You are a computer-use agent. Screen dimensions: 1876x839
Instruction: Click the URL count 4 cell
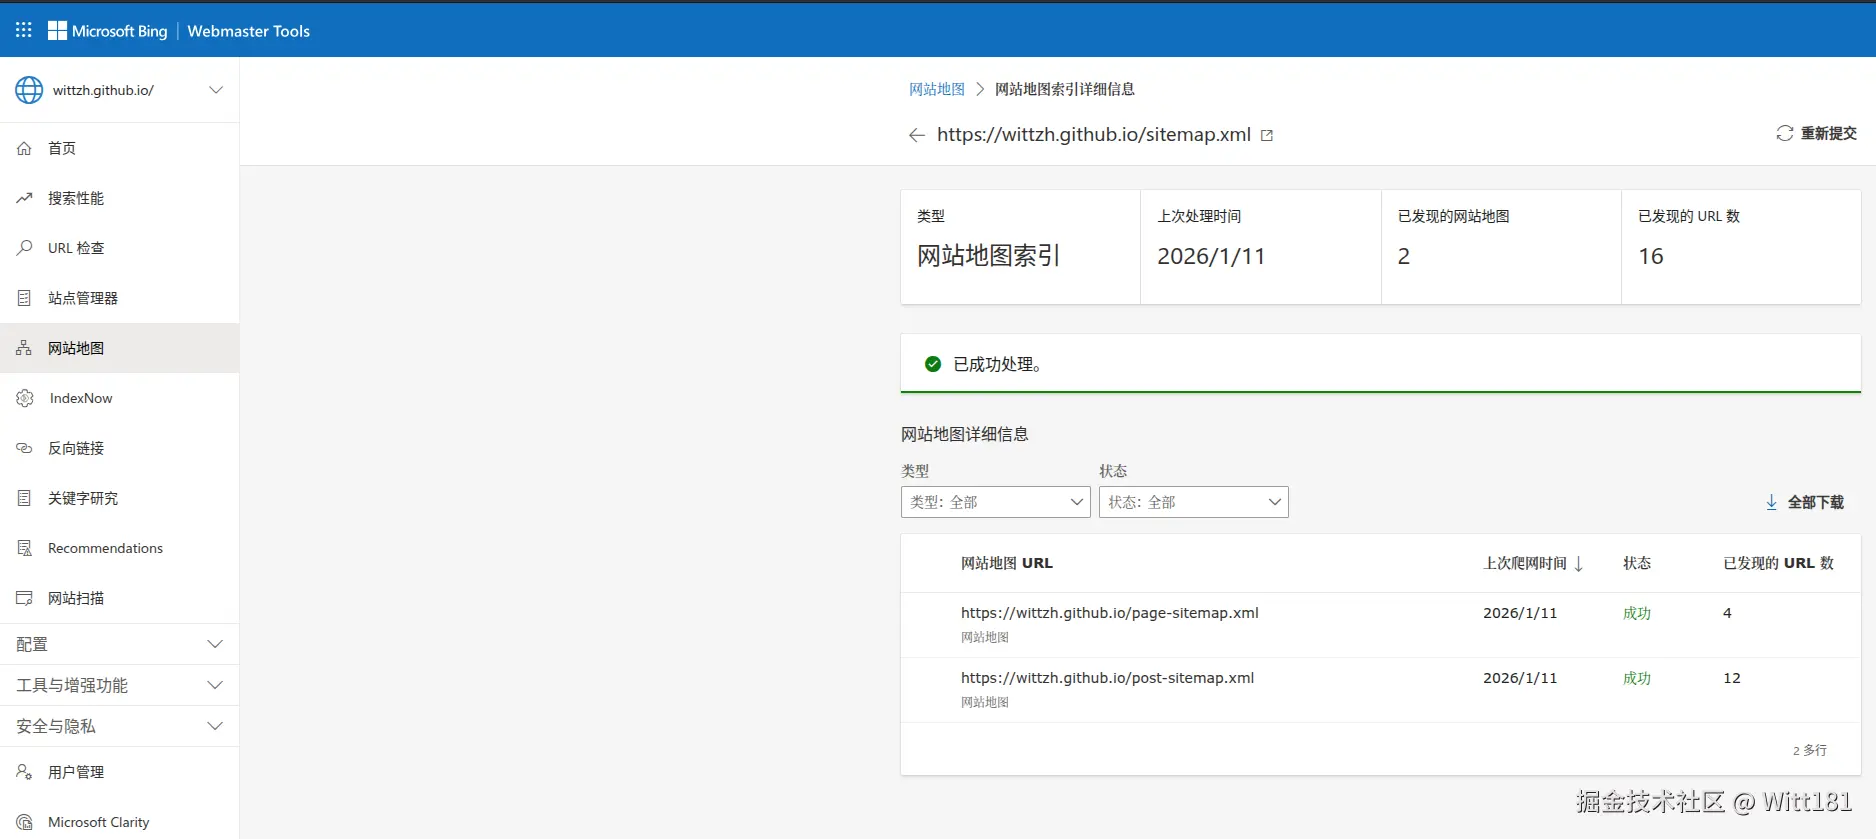pyautogui.click(x=1727, y=613)
